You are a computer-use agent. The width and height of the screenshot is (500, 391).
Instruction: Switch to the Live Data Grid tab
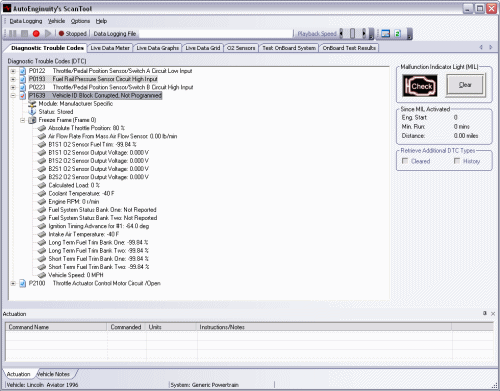coord(203,48)
